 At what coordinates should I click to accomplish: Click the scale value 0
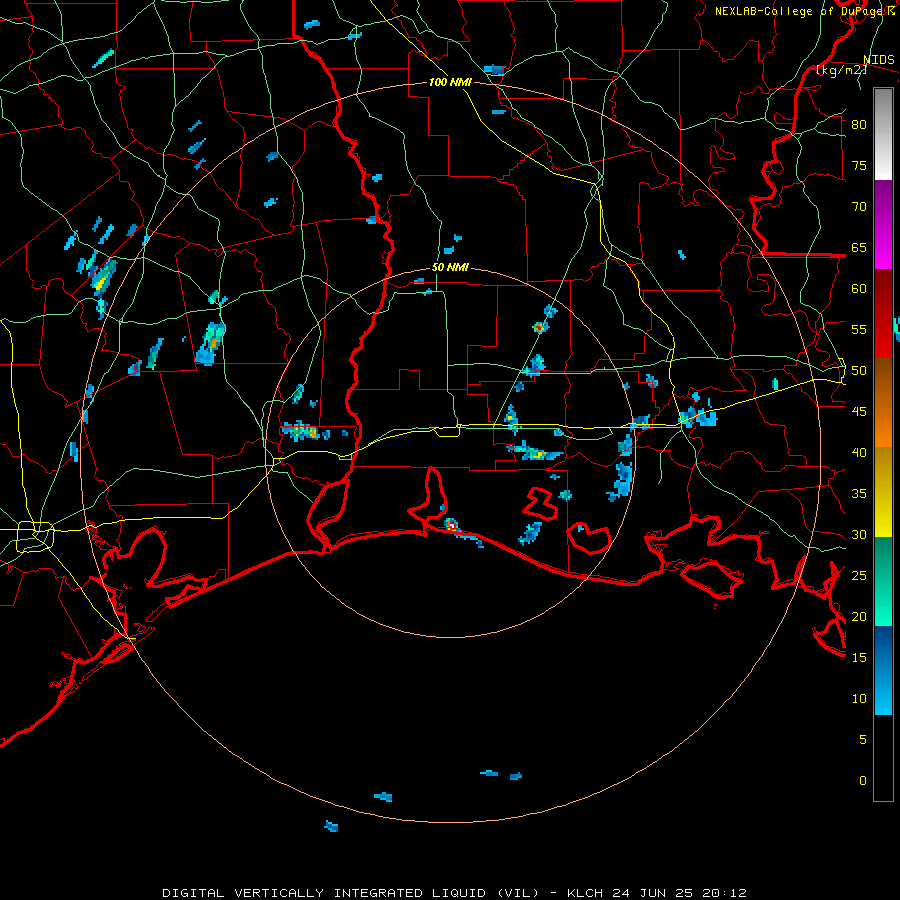pos(863,781)
